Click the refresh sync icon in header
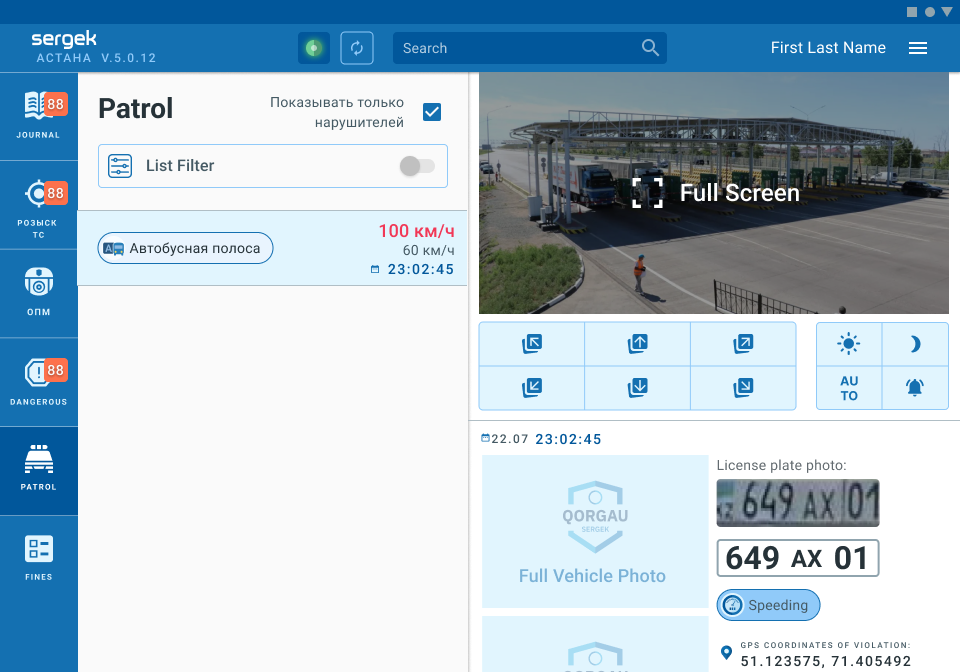960x672 pixels. (357, 48)
